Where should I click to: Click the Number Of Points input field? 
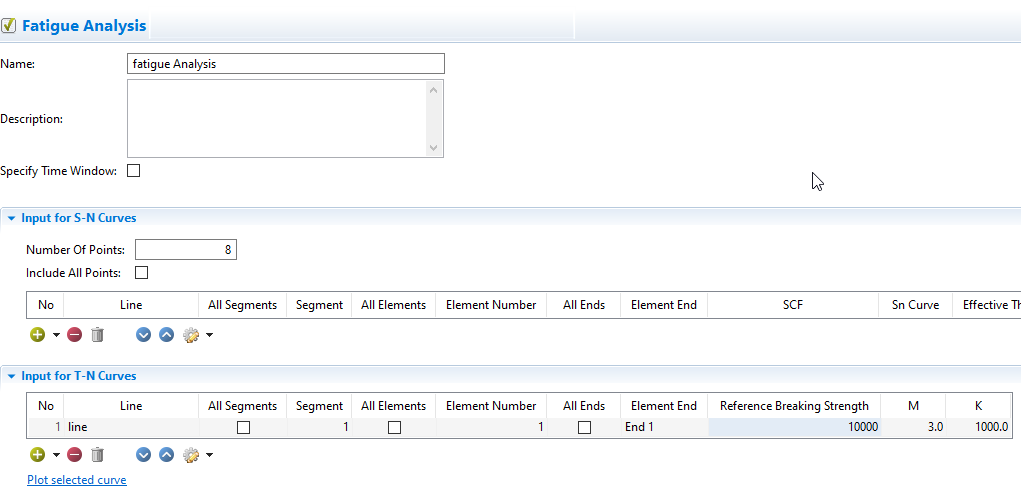(185, 250)
